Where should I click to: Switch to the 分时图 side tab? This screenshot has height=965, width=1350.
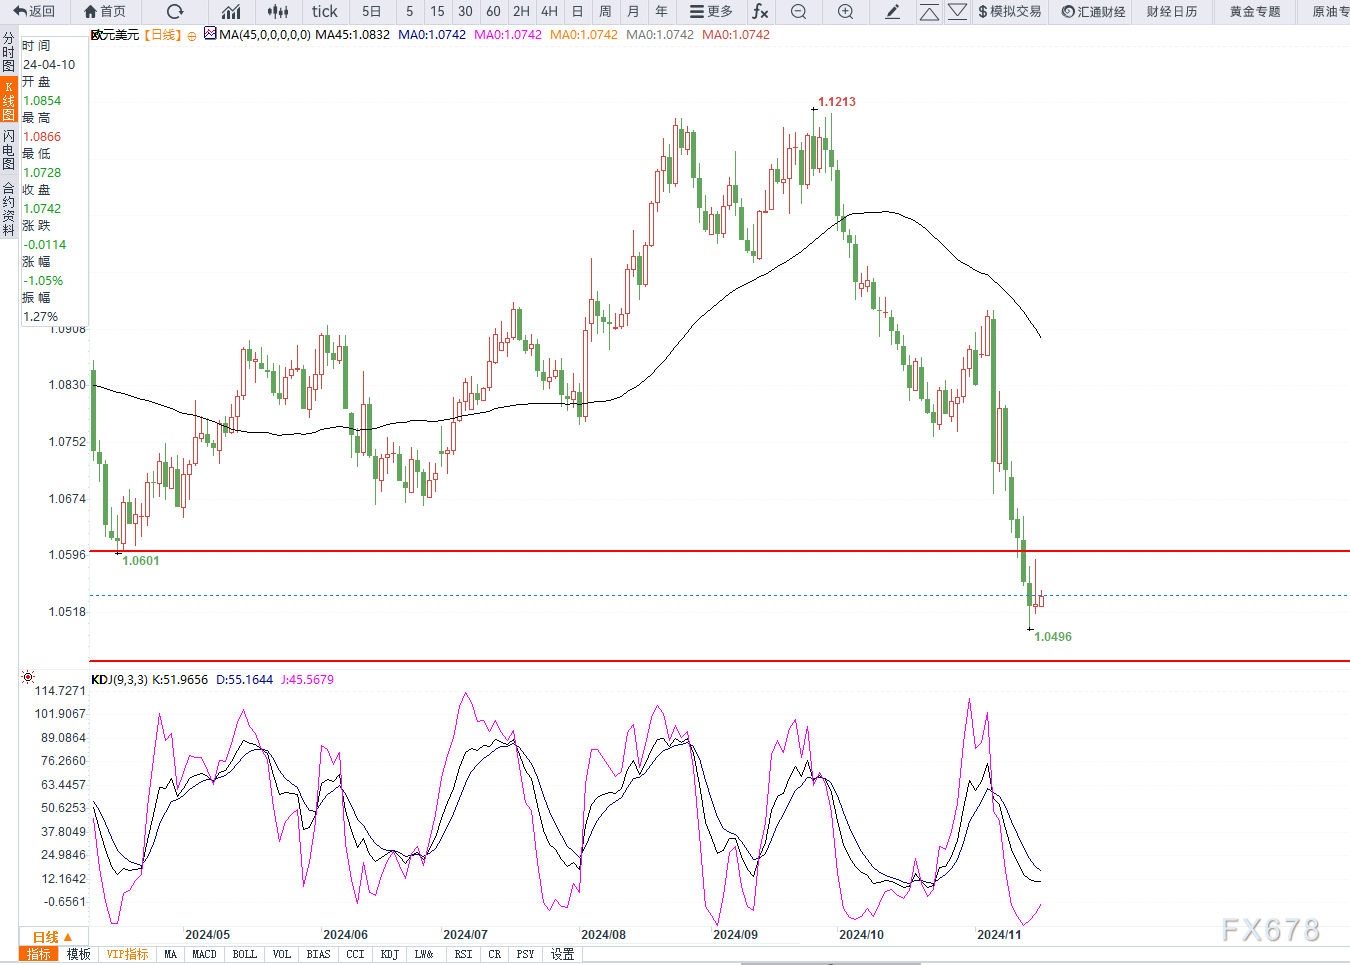point(9,52)
